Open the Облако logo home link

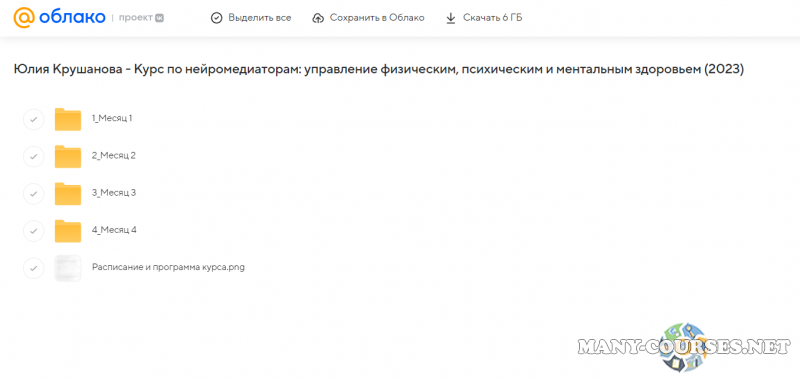pyautogui.click(x=59, y=18)
